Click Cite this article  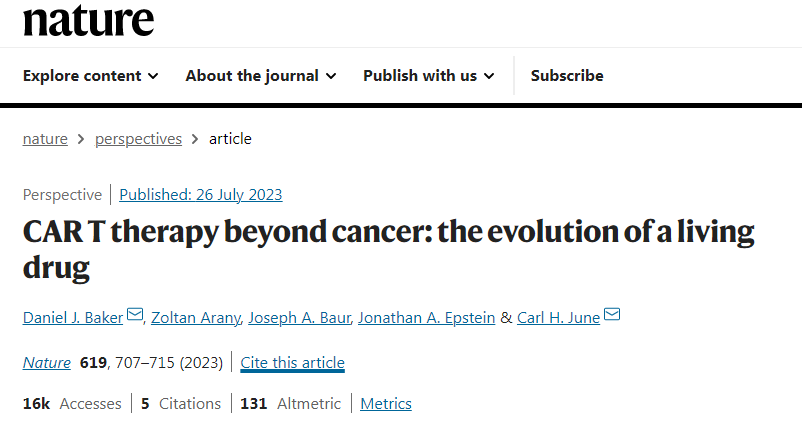(x=292, y=362)
